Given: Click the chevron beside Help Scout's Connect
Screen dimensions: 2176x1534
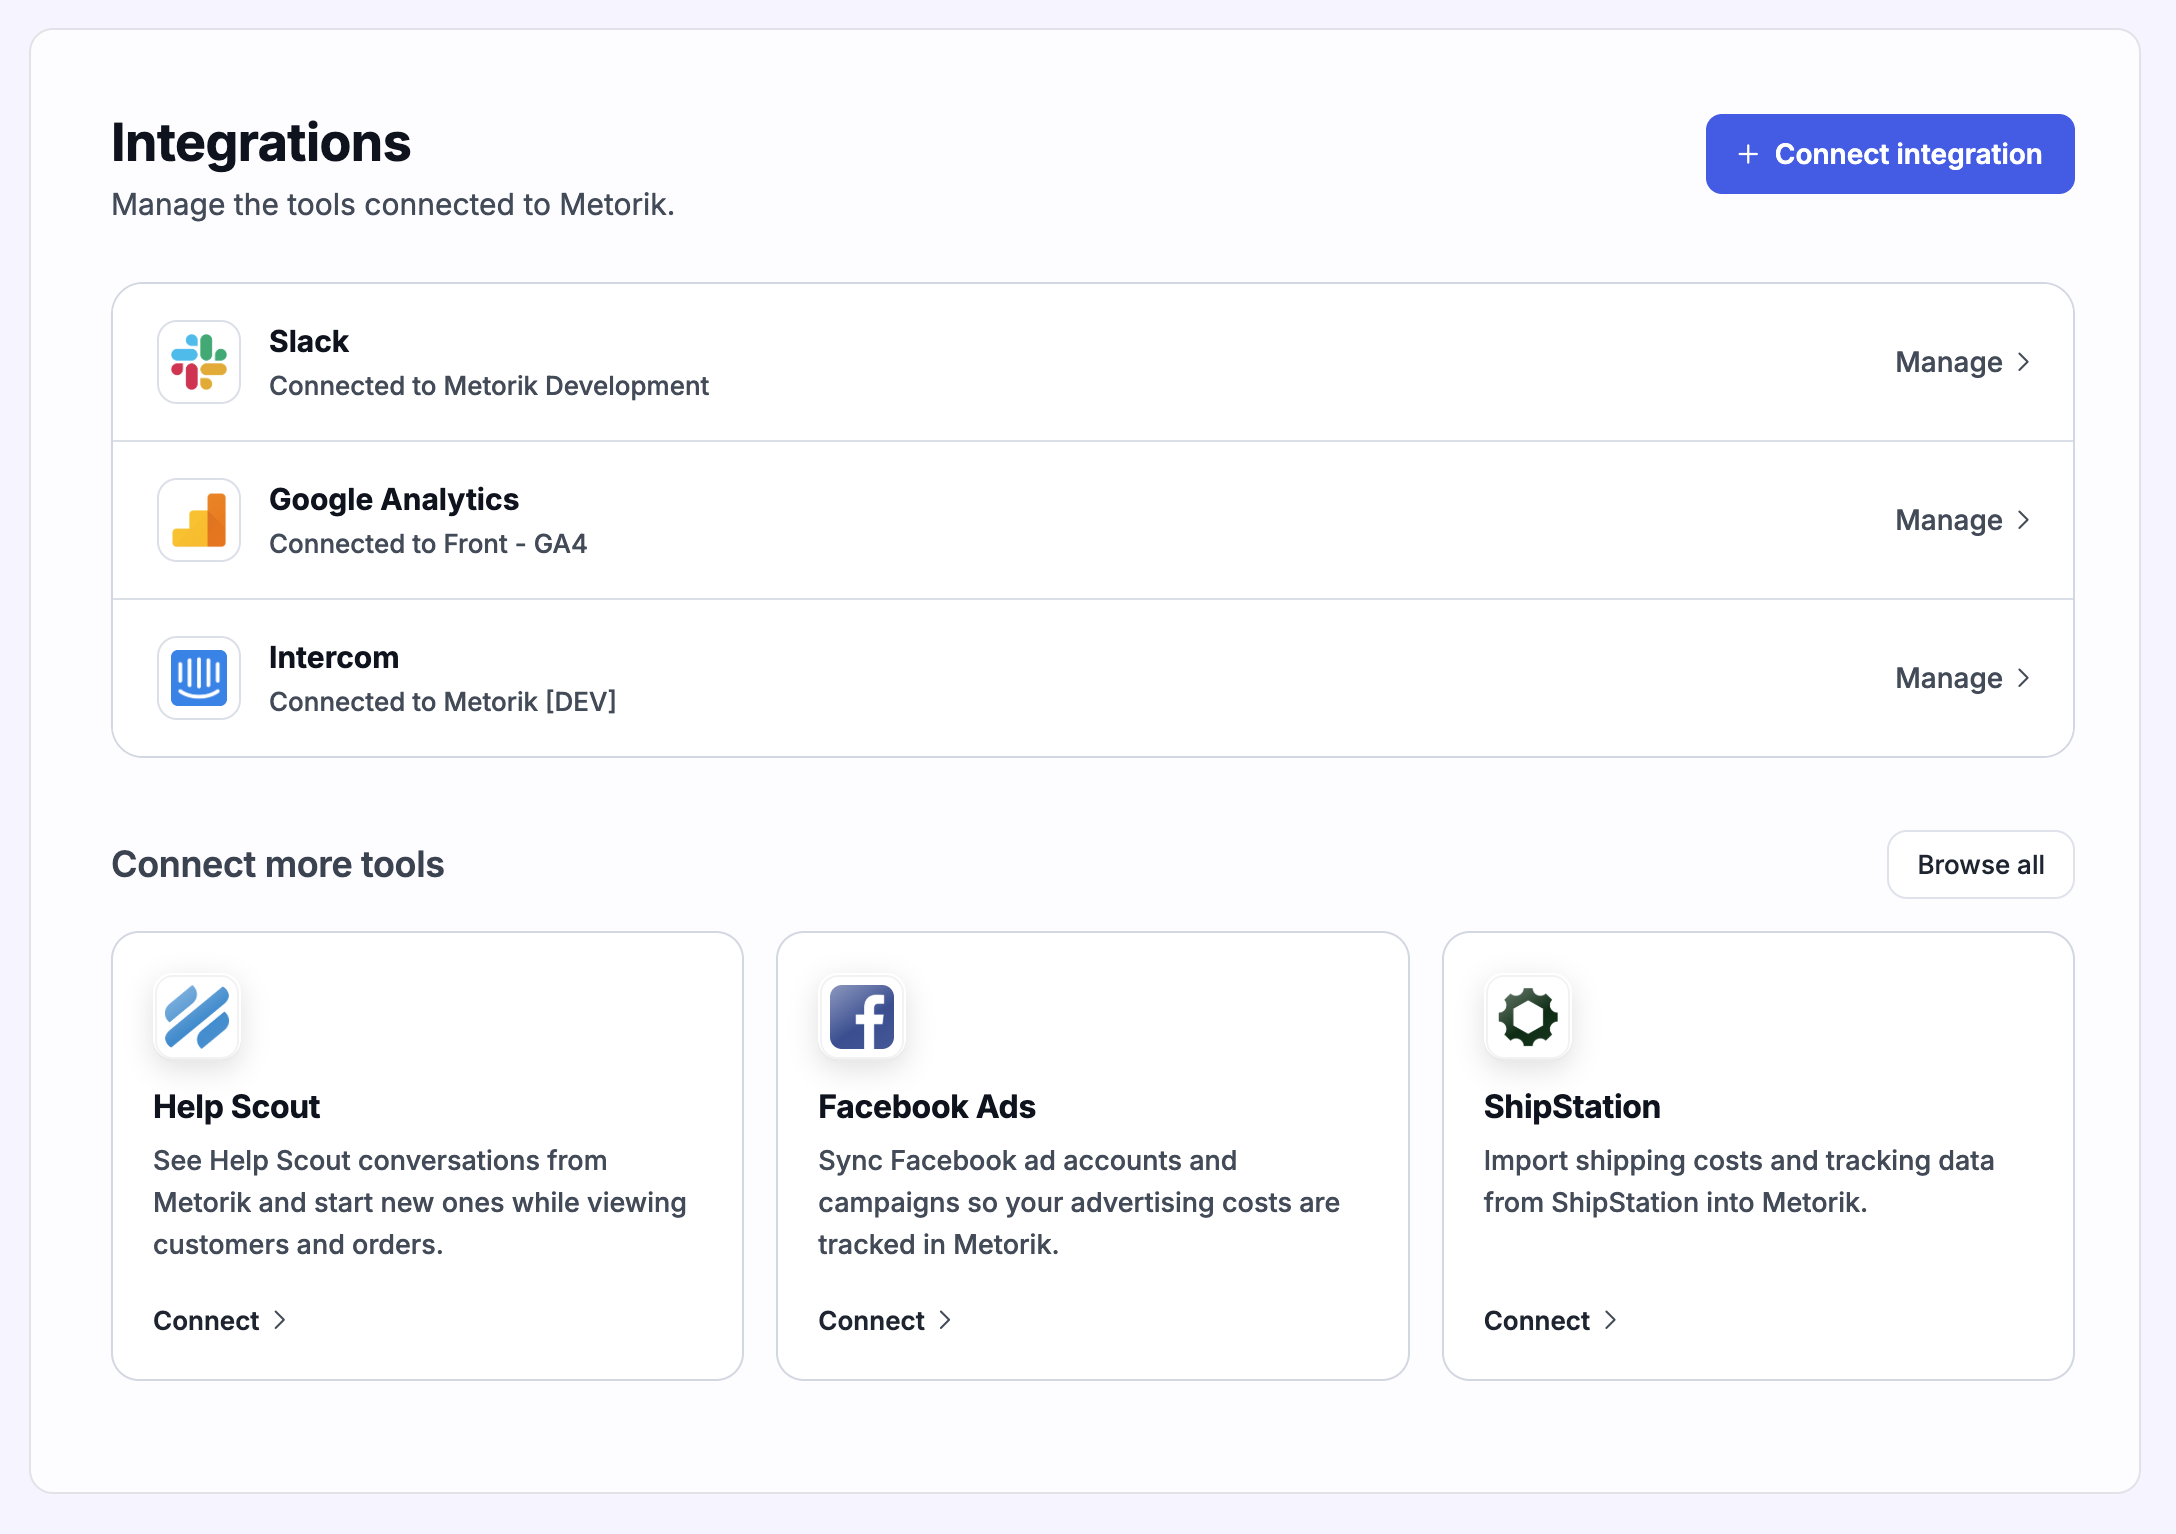Looking at the screenshot, I should point(280,1320).
